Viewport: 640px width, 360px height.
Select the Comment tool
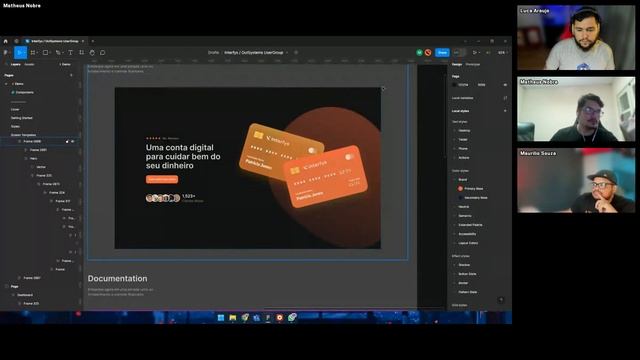point(103,53)
